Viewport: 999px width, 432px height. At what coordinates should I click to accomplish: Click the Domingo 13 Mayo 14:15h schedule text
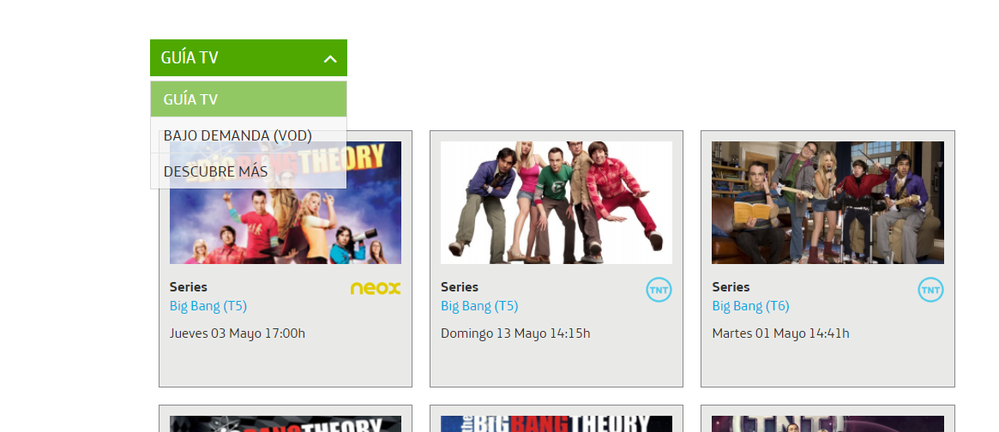click(515, 333)
